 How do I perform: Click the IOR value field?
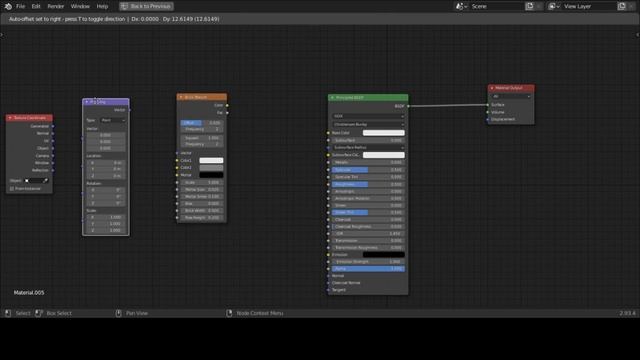tap(368, 234)
